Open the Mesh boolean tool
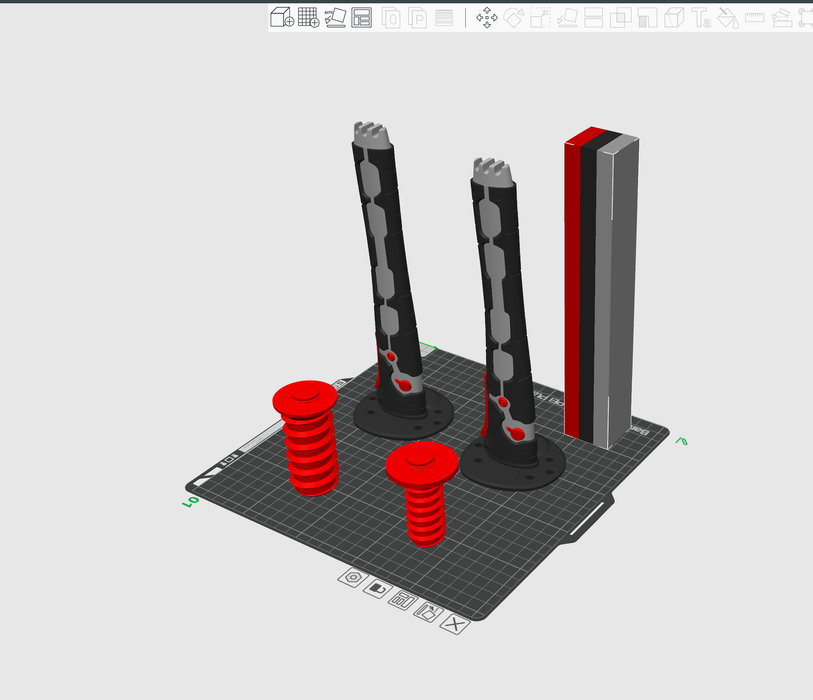 click(x=621, y=17)
